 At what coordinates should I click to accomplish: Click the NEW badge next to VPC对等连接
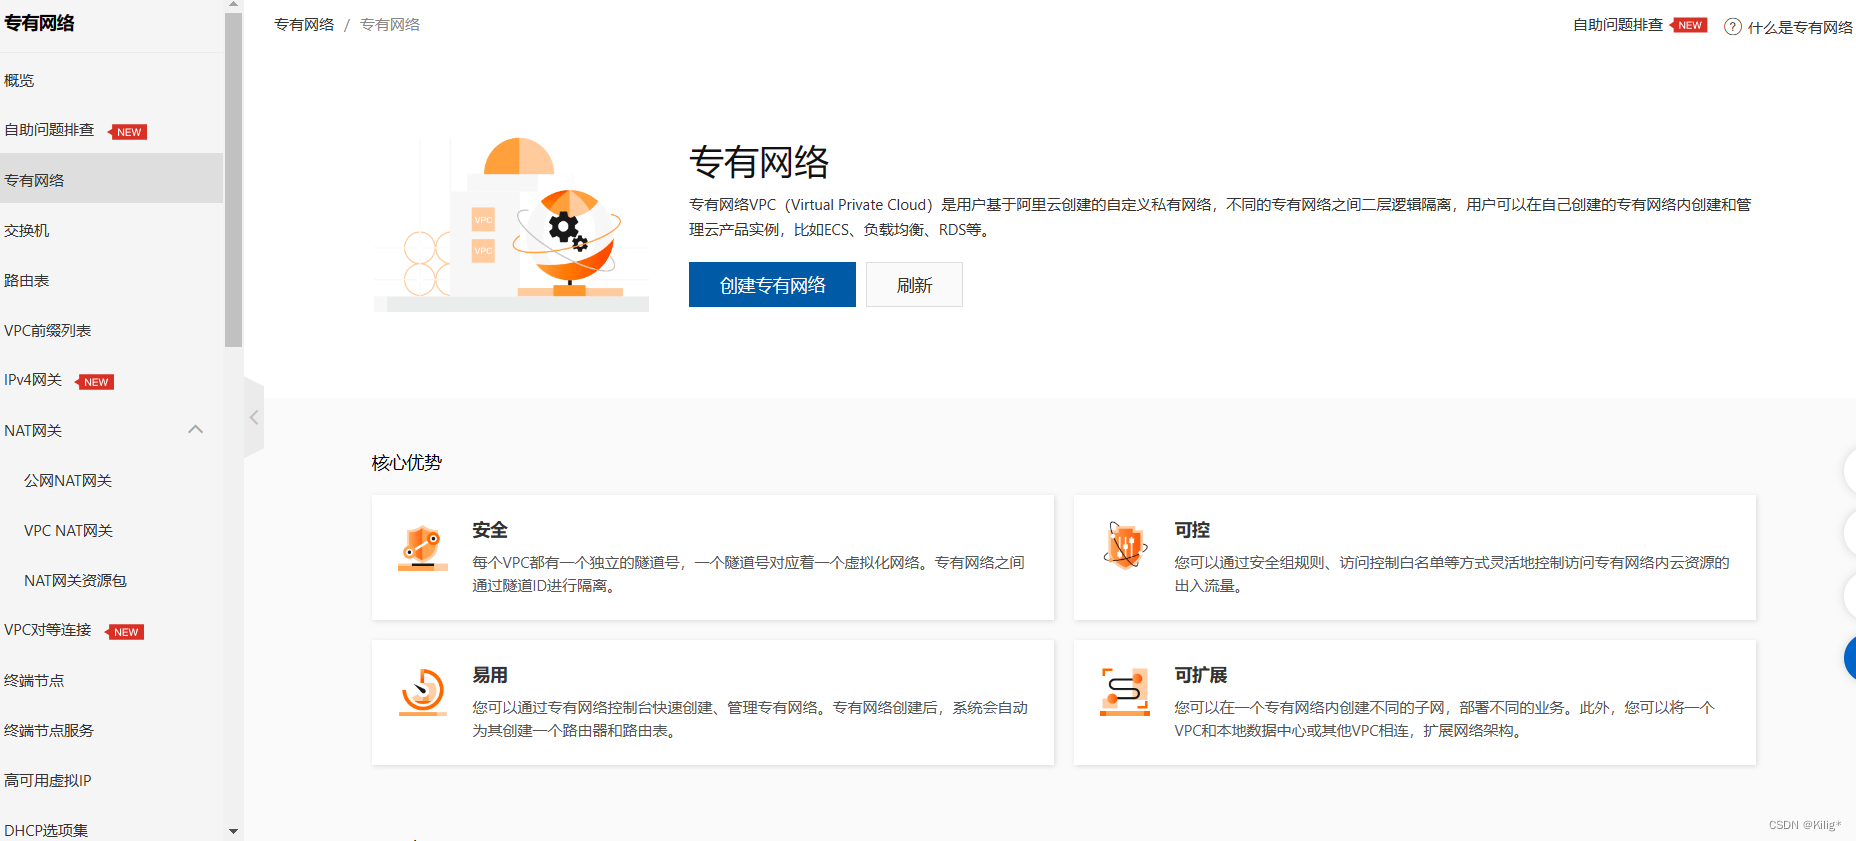pos(126,632)
